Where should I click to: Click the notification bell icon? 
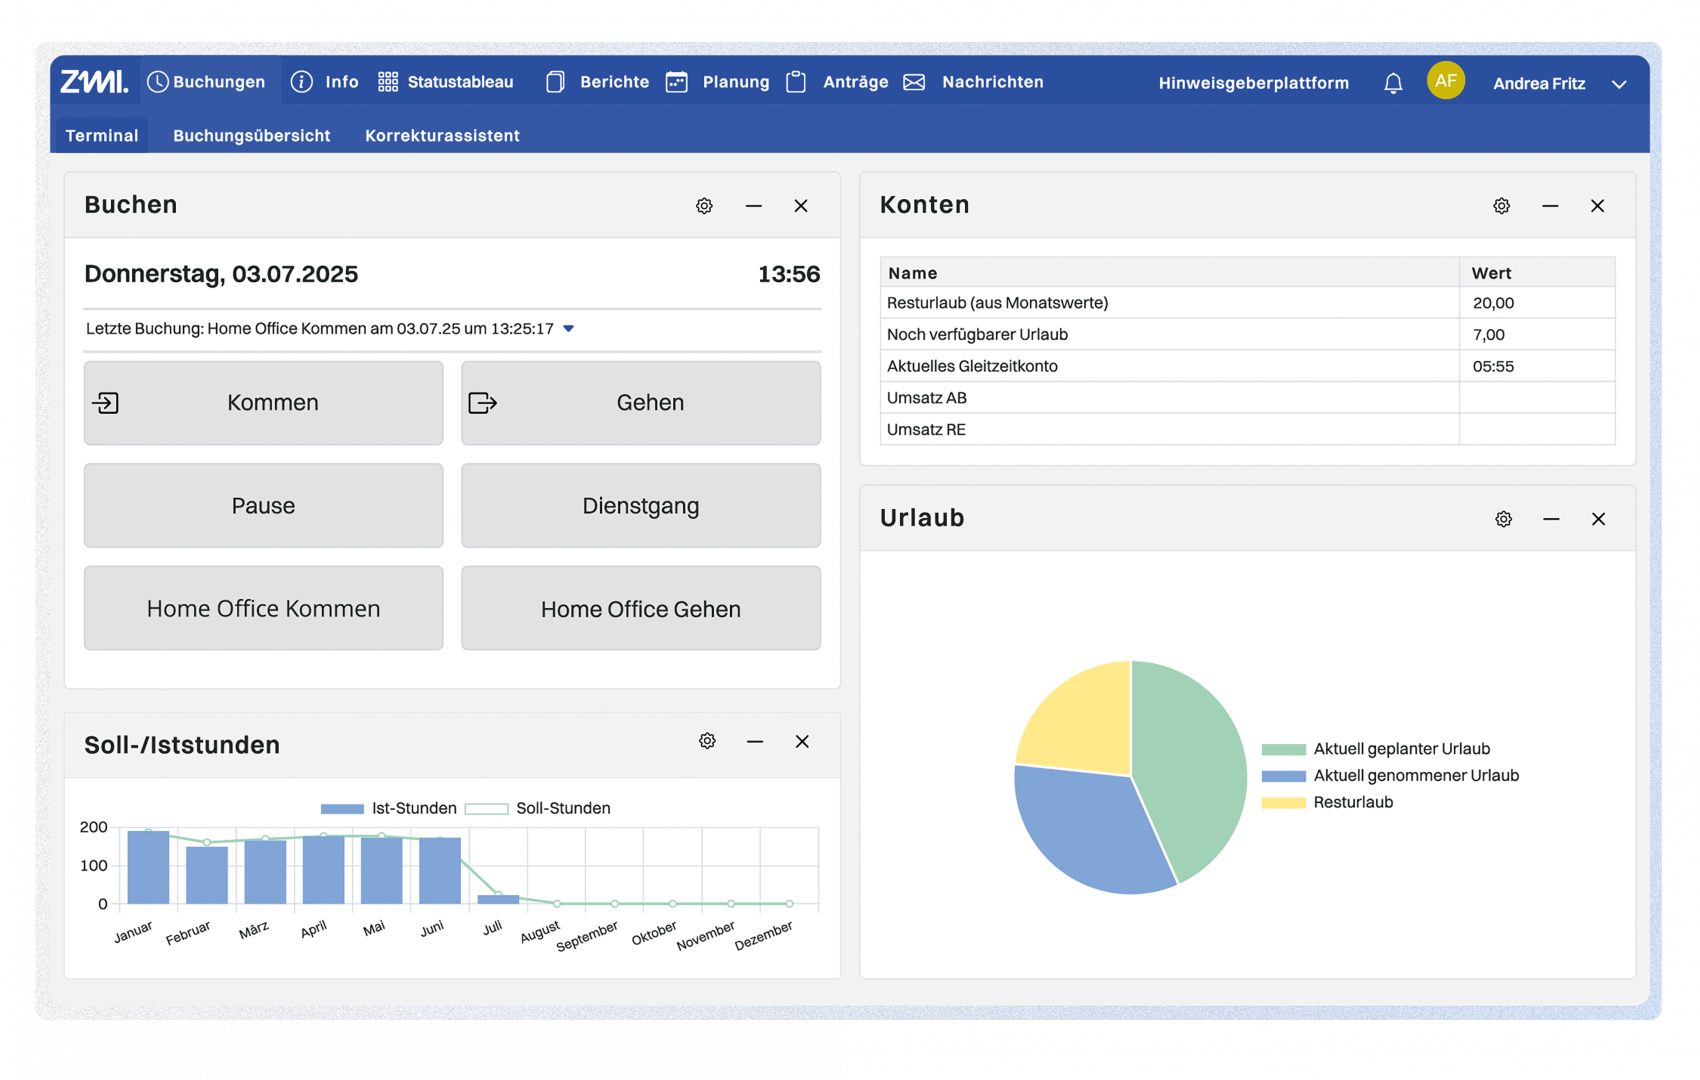[x=1393, y=84]
